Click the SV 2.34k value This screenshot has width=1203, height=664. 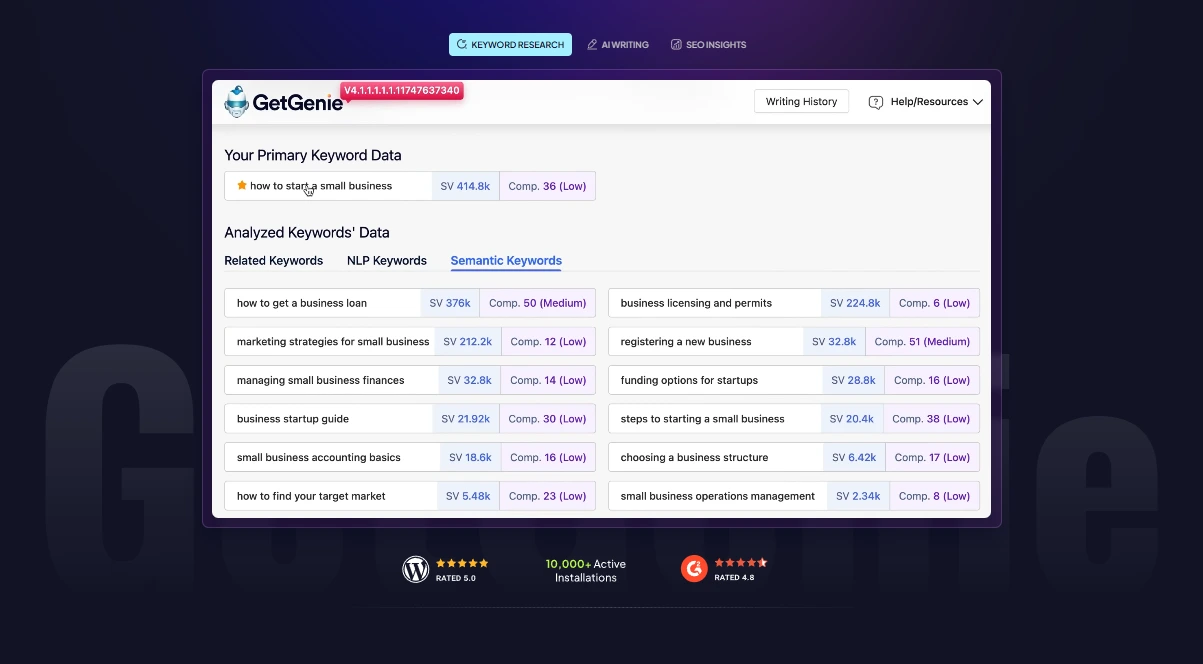coord(858,496)
